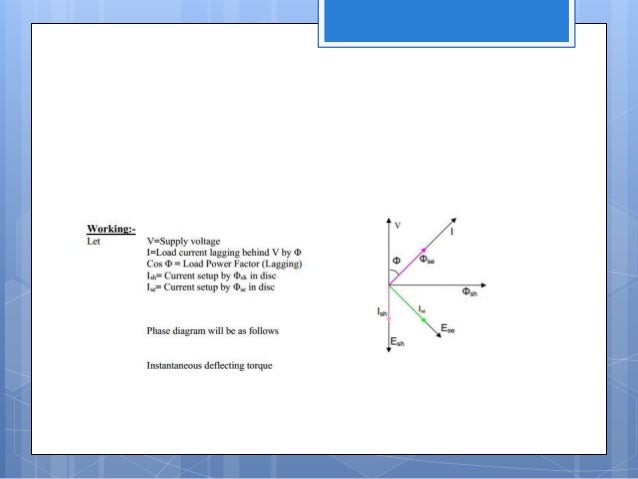Click the 'Ise= Current setup by Φse' line
638x479 pixels.
(x=211, y=287)
